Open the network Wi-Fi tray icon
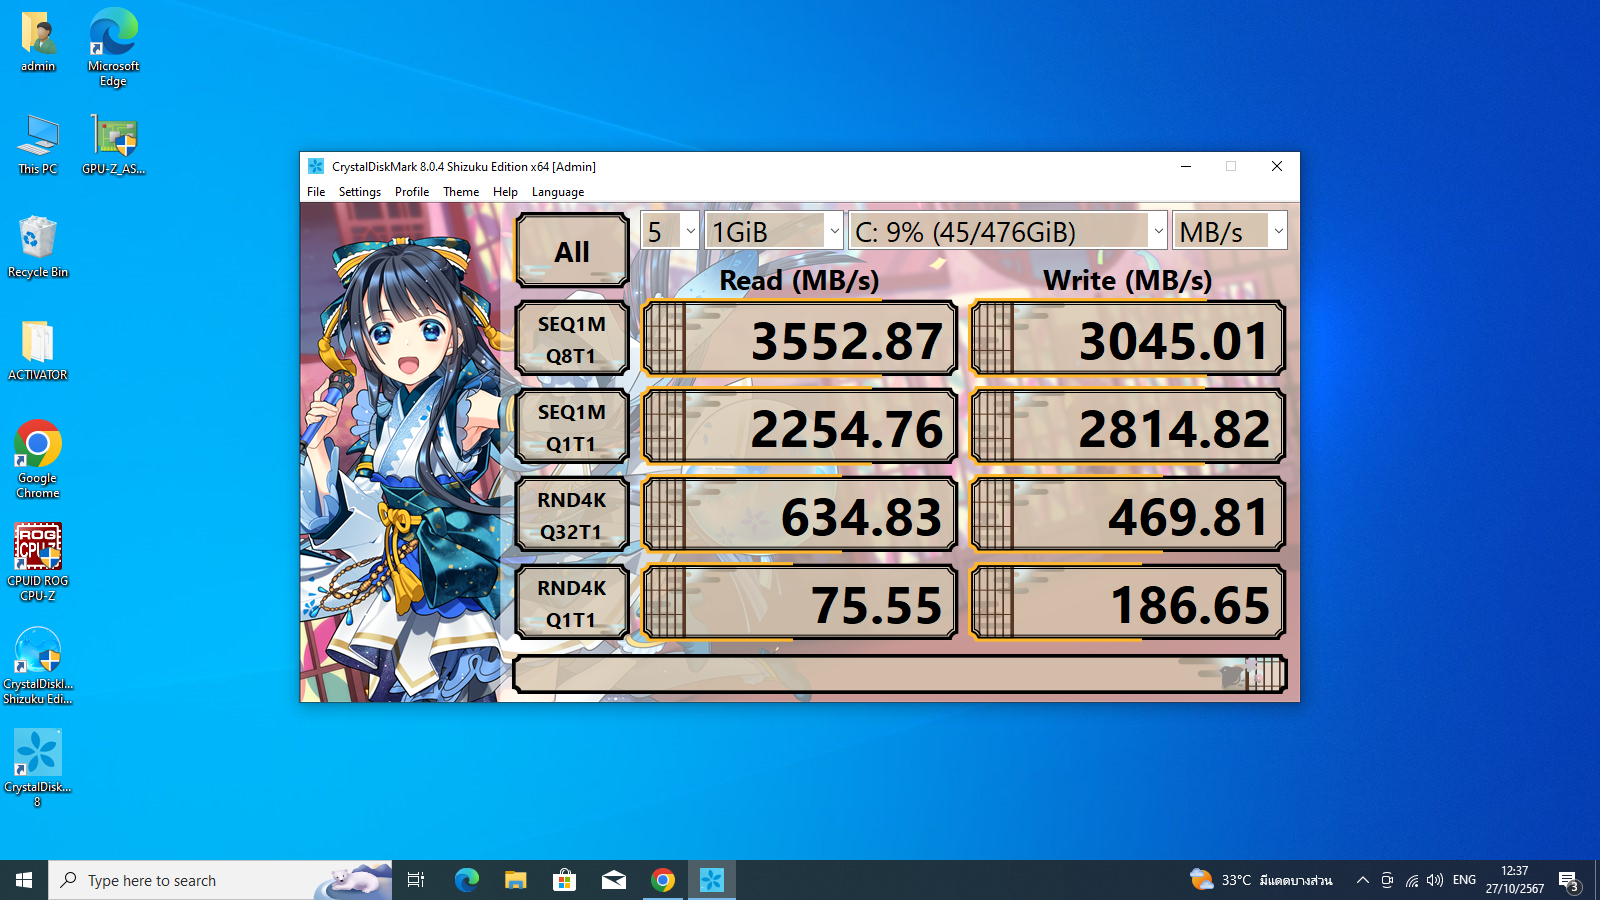This screenshot has width=1600, height=900. (1411, 880)
